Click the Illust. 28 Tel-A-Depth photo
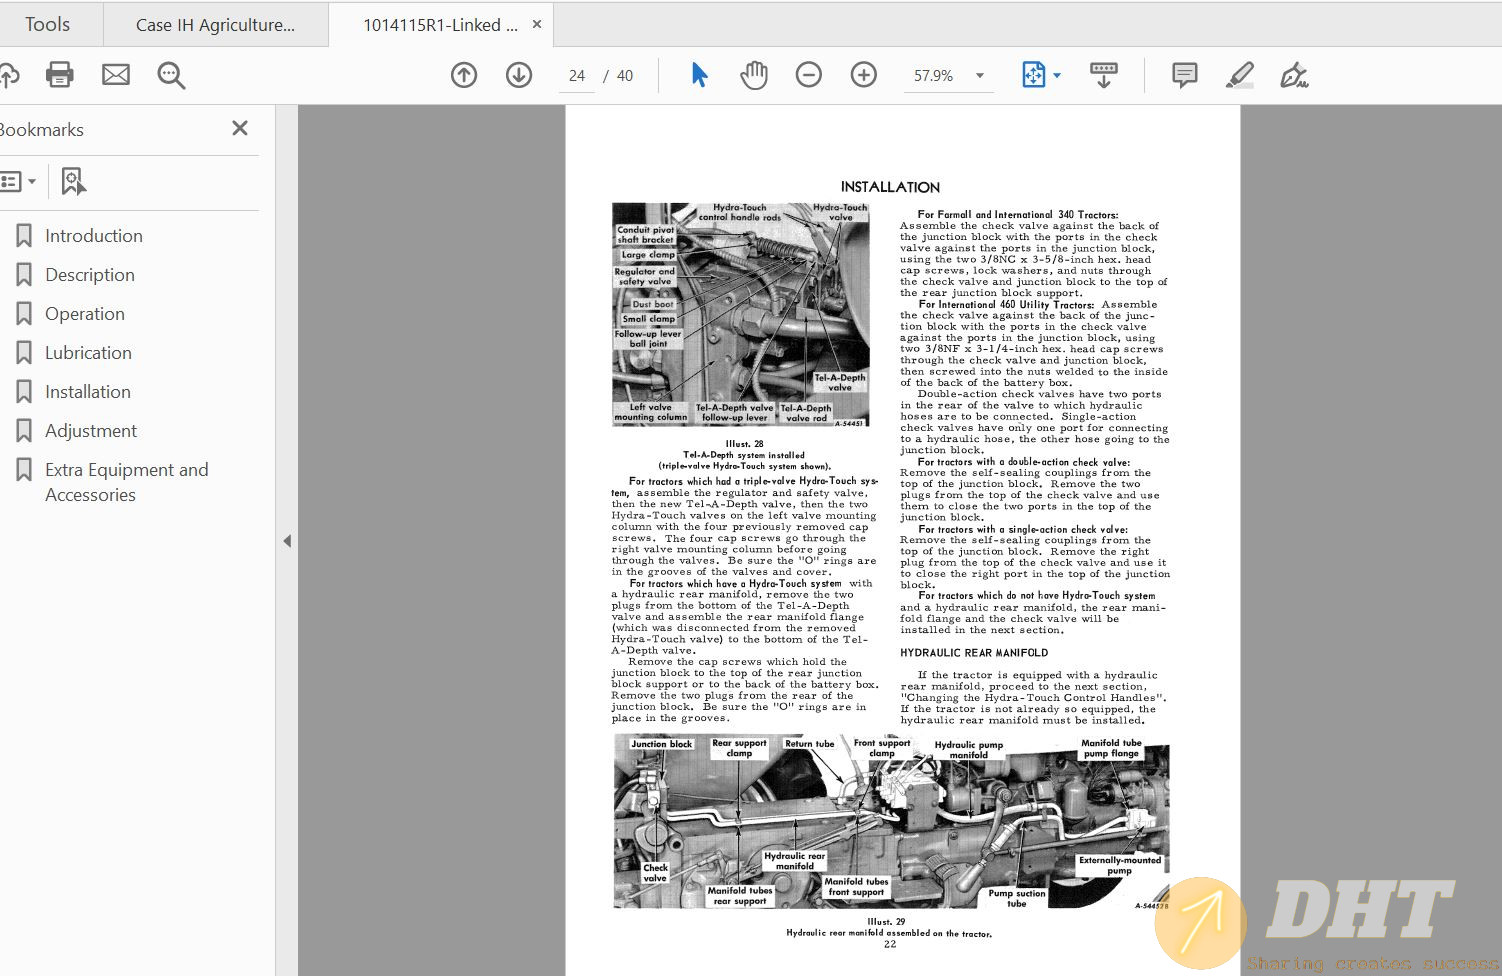The width and height of the screenshot is (1502, 976). (740, 315)
